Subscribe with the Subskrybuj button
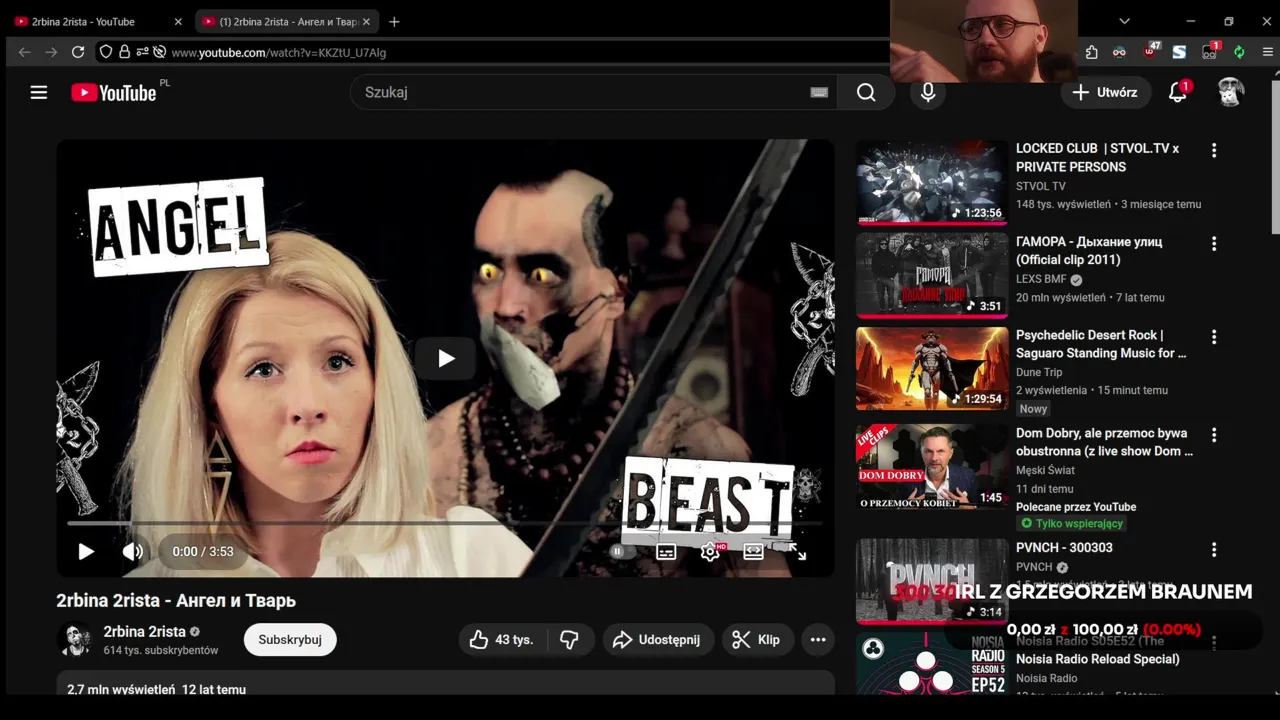Viewport: 1280px width, 720px height. click(x=290, y=639)
